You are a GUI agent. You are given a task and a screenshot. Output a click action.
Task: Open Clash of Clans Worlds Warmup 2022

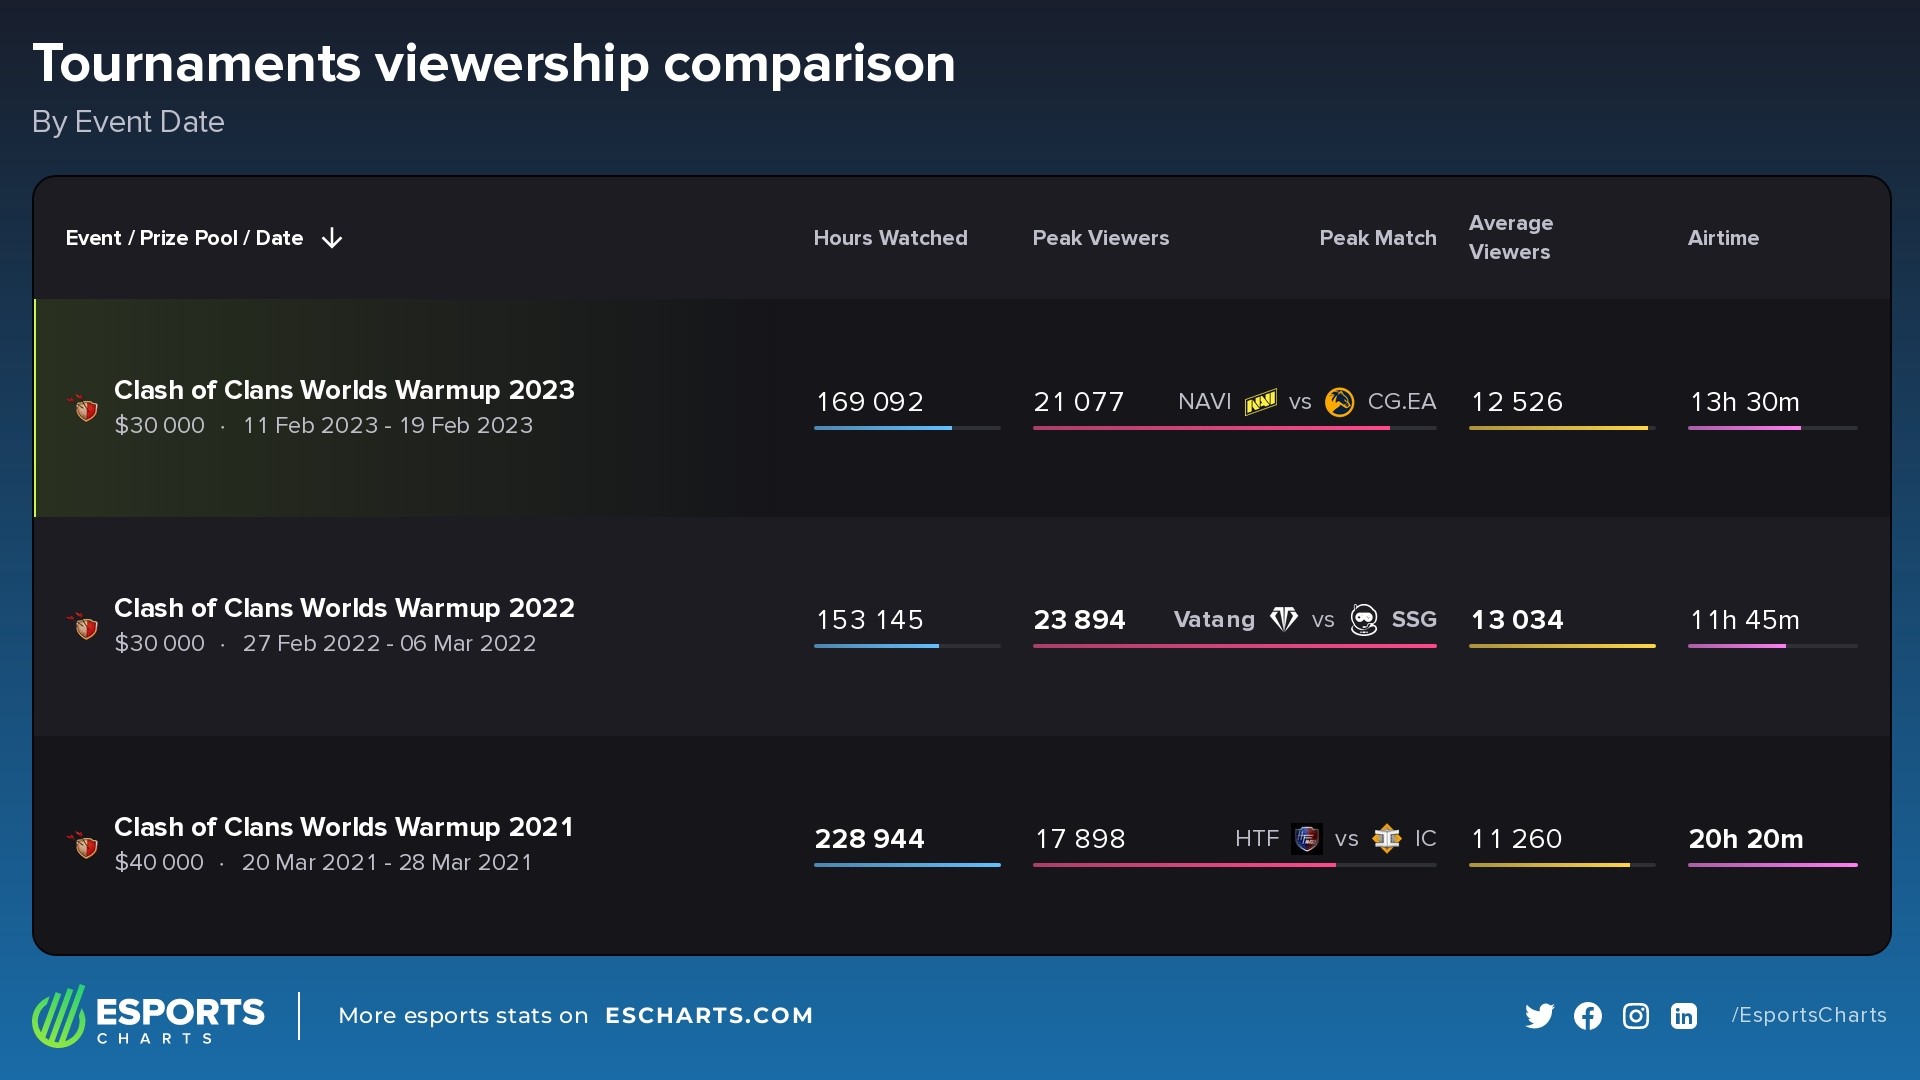344,608
